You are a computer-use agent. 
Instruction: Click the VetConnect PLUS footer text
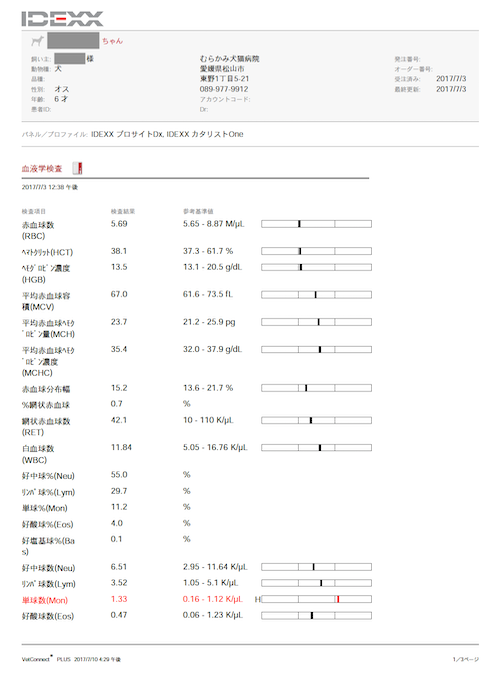click(71, 659)
